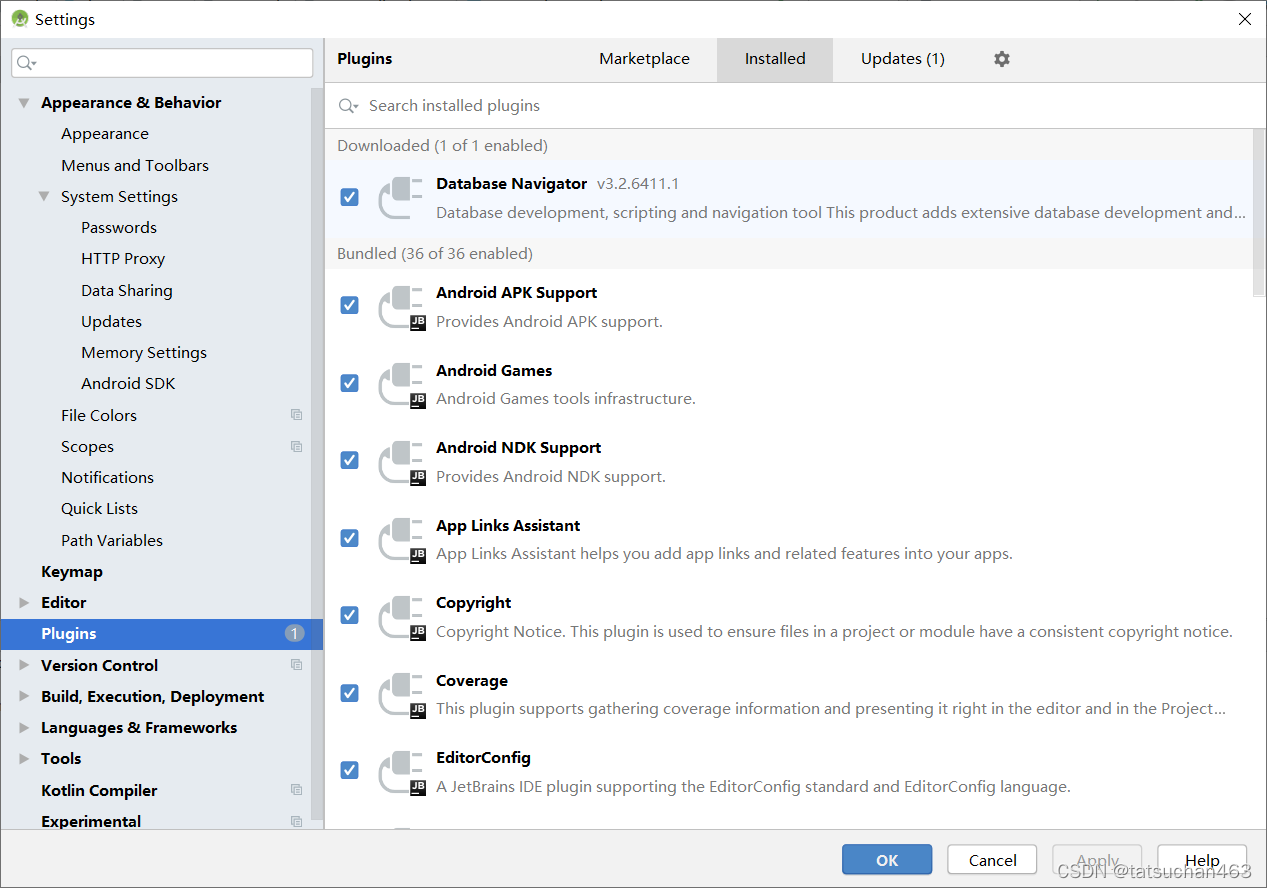Expand the Editor settings node
This screenshot has width=1267, height=888.
24,603
